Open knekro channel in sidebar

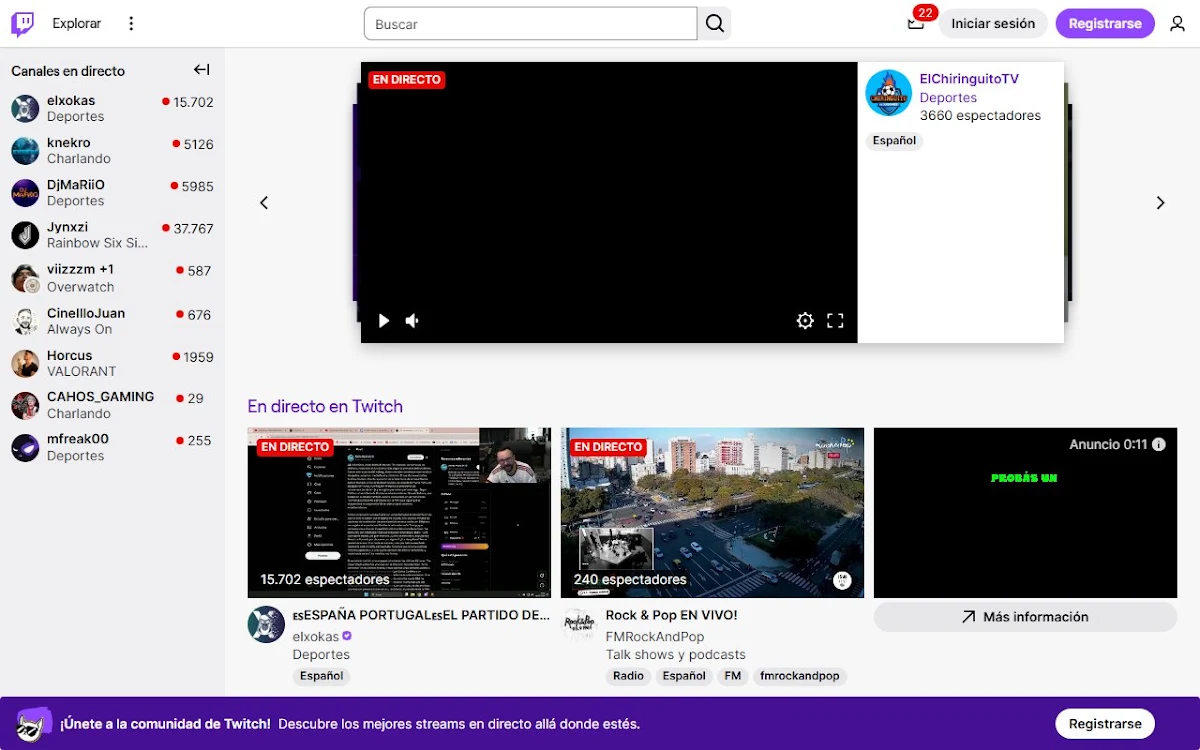112,151
